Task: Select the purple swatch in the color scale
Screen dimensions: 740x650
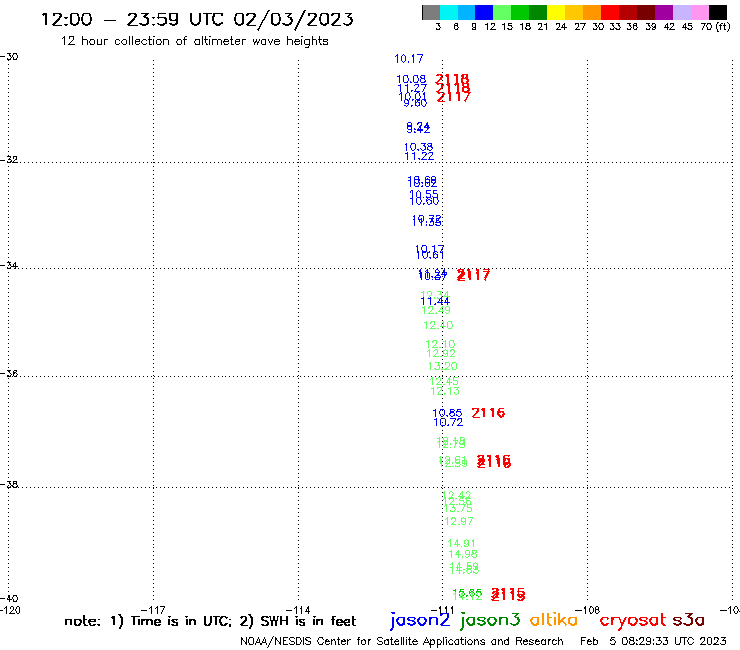Action: tap(664, 12)
